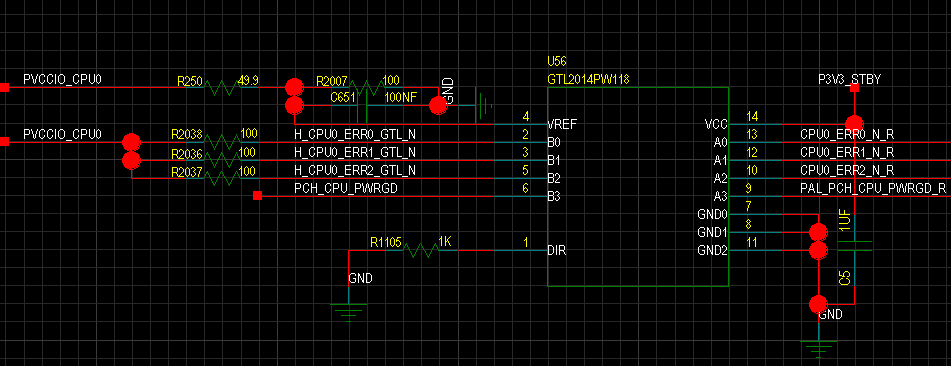
Task: Select the red endpoint left of PCH_CPU_PWRGD
Action: click(257, 195)
